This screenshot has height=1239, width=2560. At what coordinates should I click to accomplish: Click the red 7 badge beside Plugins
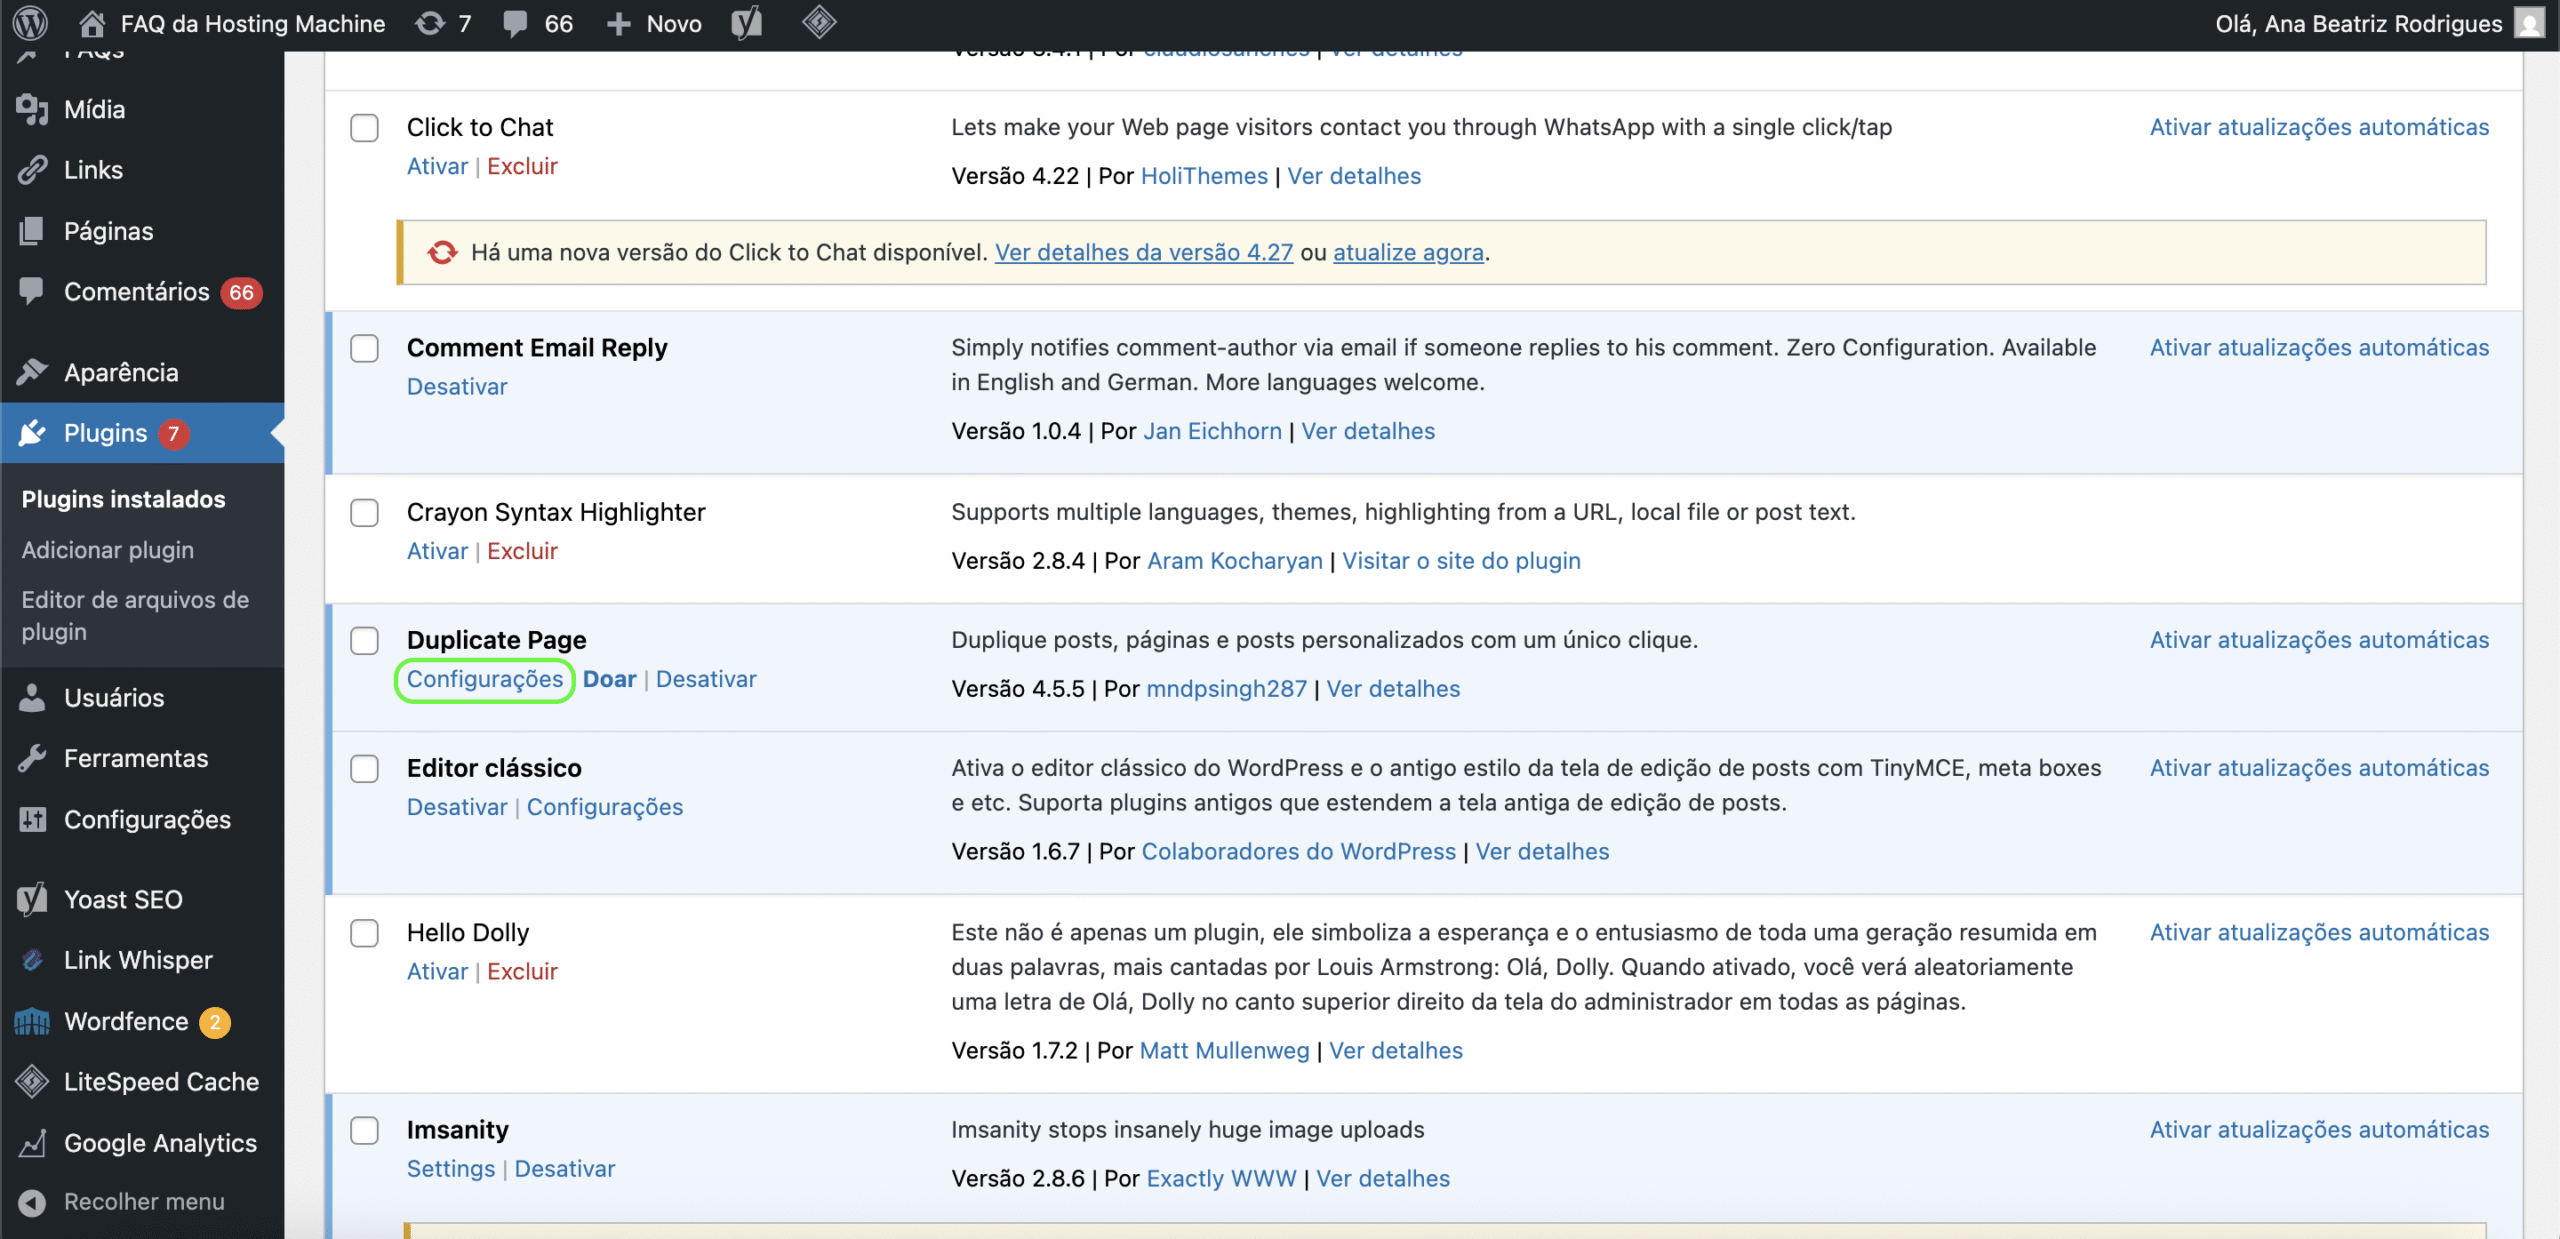point(174,433)
